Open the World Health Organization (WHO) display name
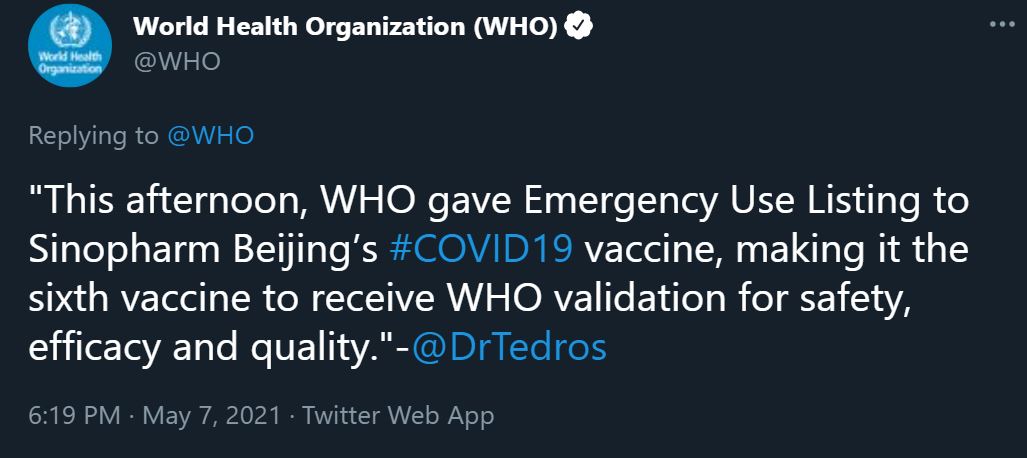This screenshot has height=458, width=1027. coord(345,27)
